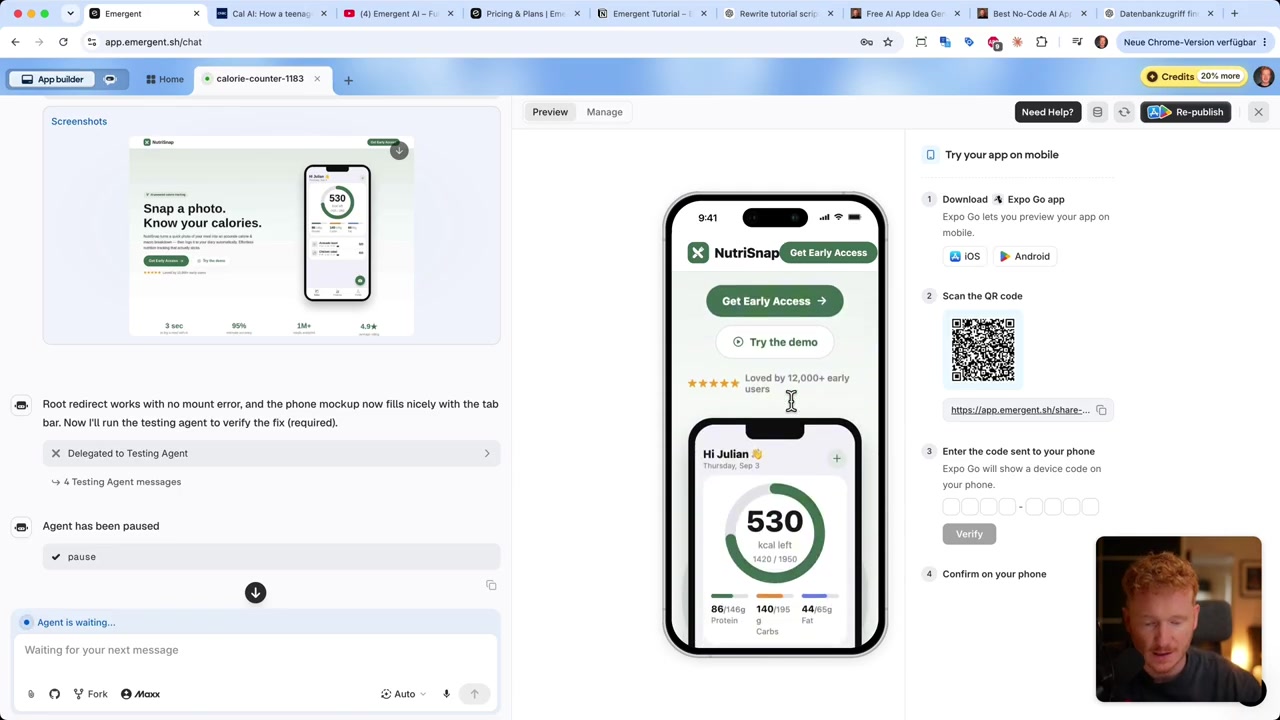Open the Emergent user profile avatar
This screenshot has width=1280, height=720.
pyautogui.click(x=1264, y=77)
